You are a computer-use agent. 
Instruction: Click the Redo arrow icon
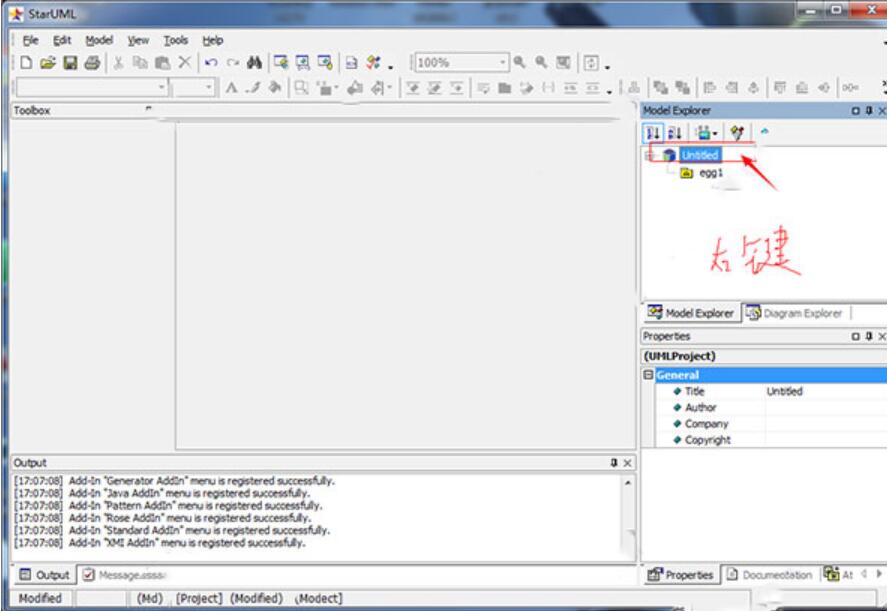[232, 62]
